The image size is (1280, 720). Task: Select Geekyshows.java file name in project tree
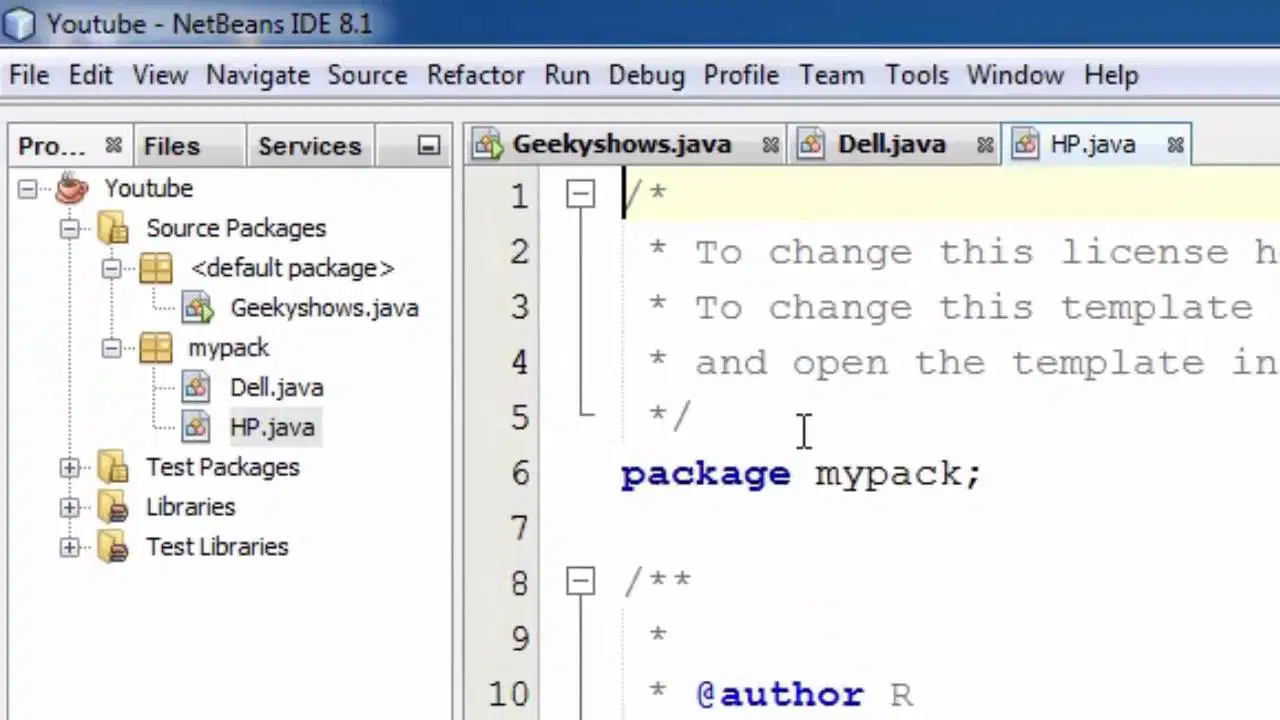click(x=325, y=308)
